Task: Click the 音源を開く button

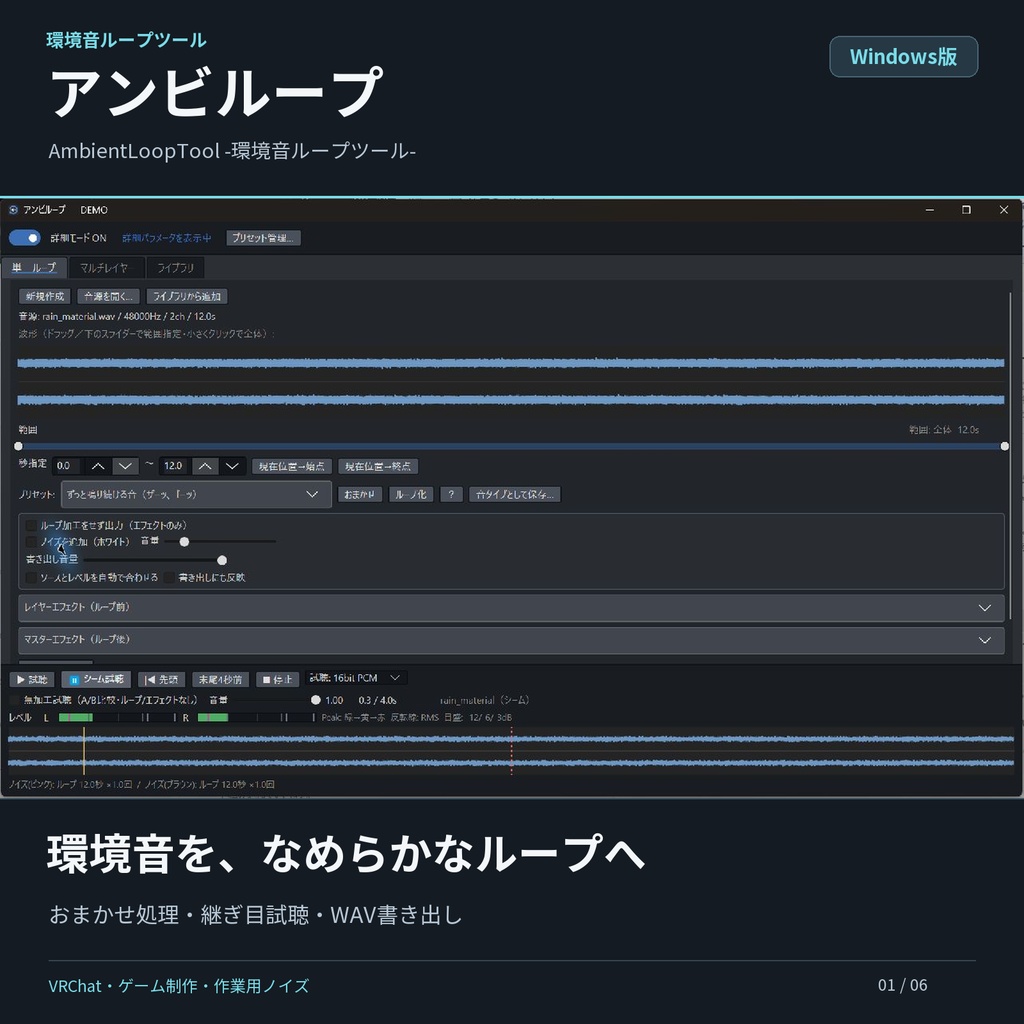Action: coord(108,296)
